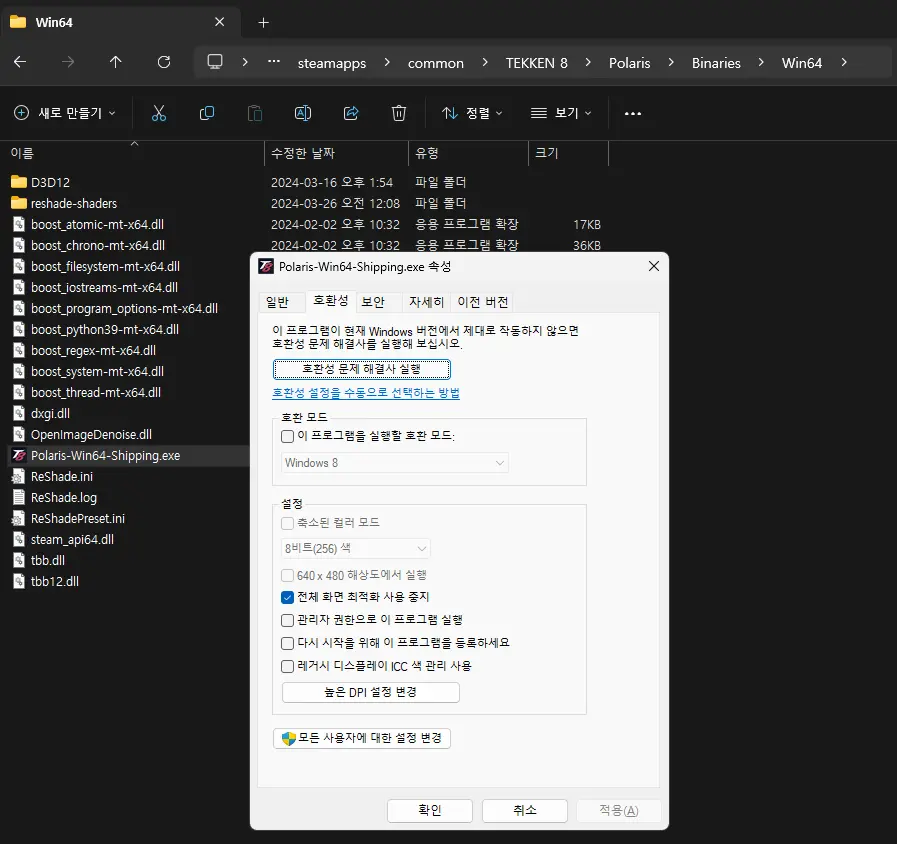Click the Copy icon in Explorer toolbar
897x844 pixels.
(207, 113)
